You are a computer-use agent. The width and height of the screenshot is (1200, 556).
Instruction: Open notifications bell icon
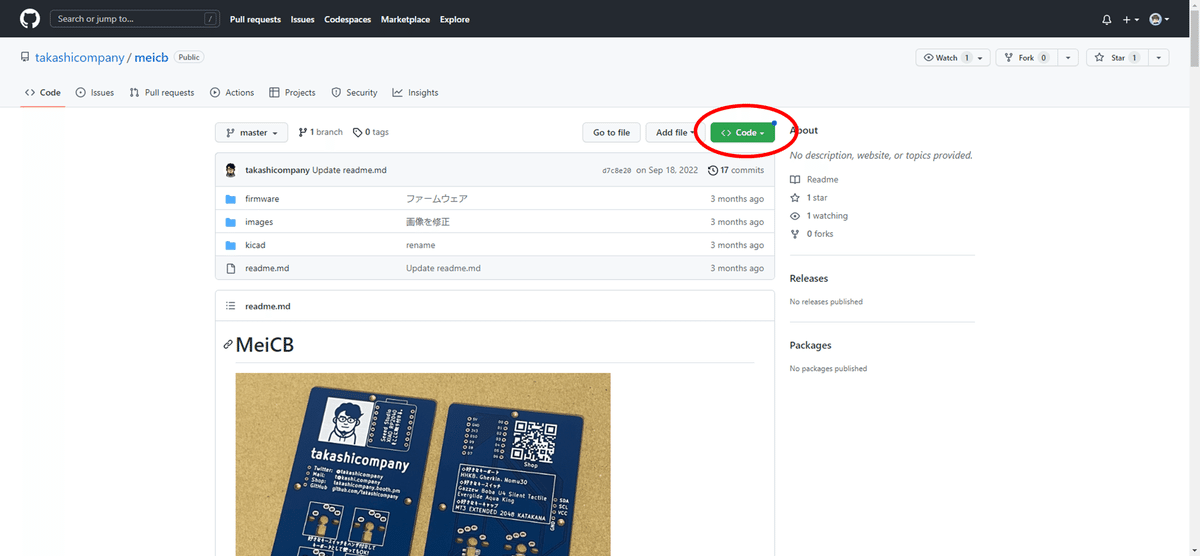click(x=1107, y=20)
